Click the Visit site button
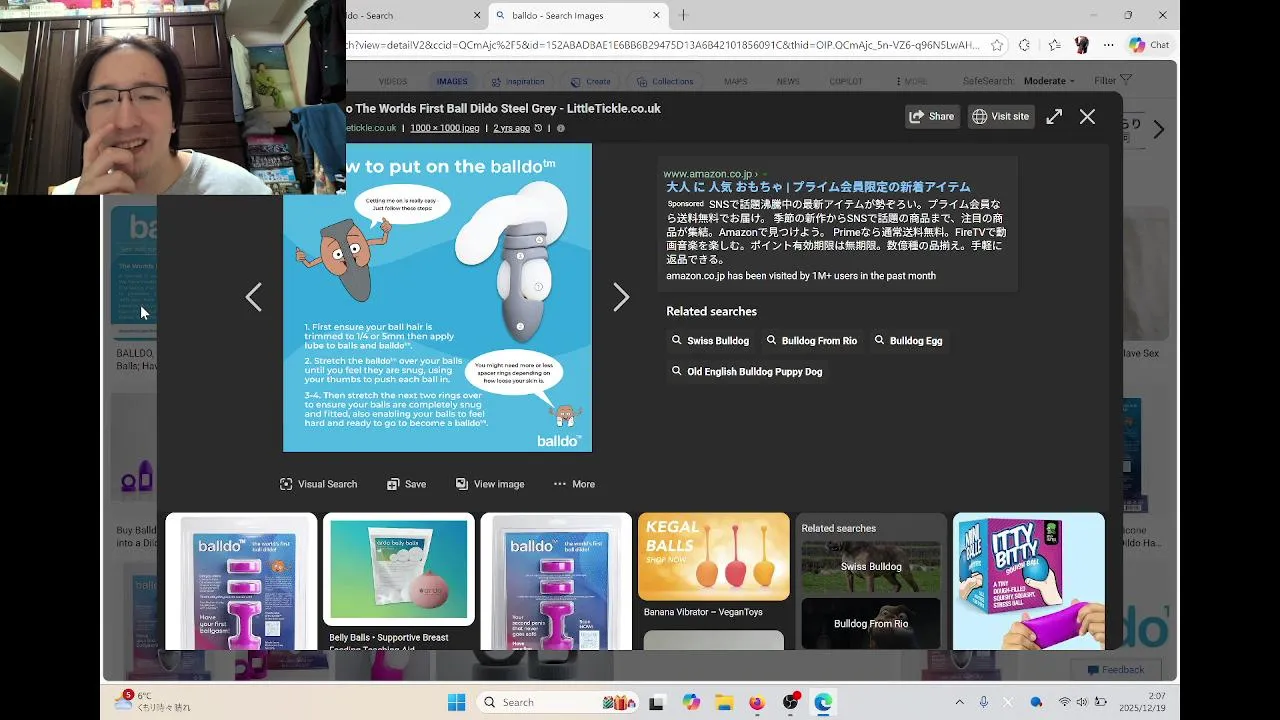The image size is (1280, 720). [1000, 116]
